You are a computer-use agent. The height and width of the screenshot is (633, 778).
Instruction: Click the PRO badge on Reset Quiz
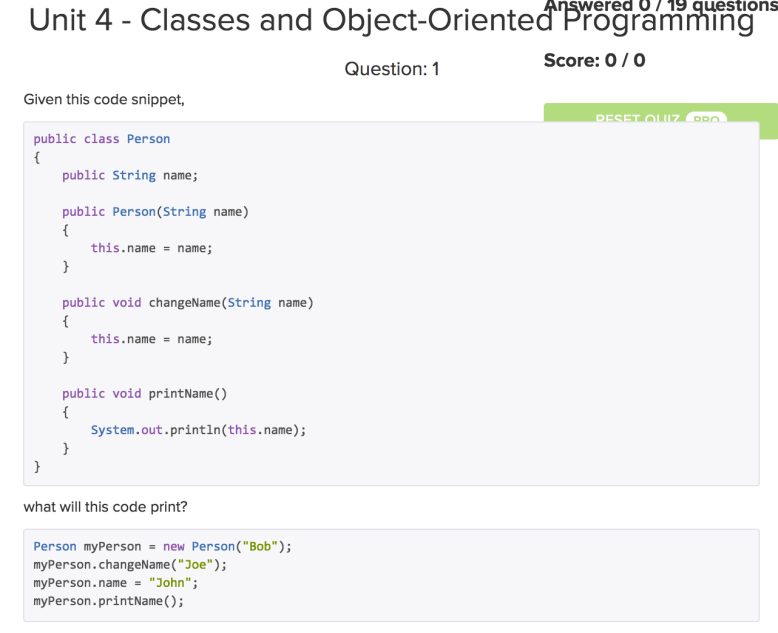pos(707,119)
